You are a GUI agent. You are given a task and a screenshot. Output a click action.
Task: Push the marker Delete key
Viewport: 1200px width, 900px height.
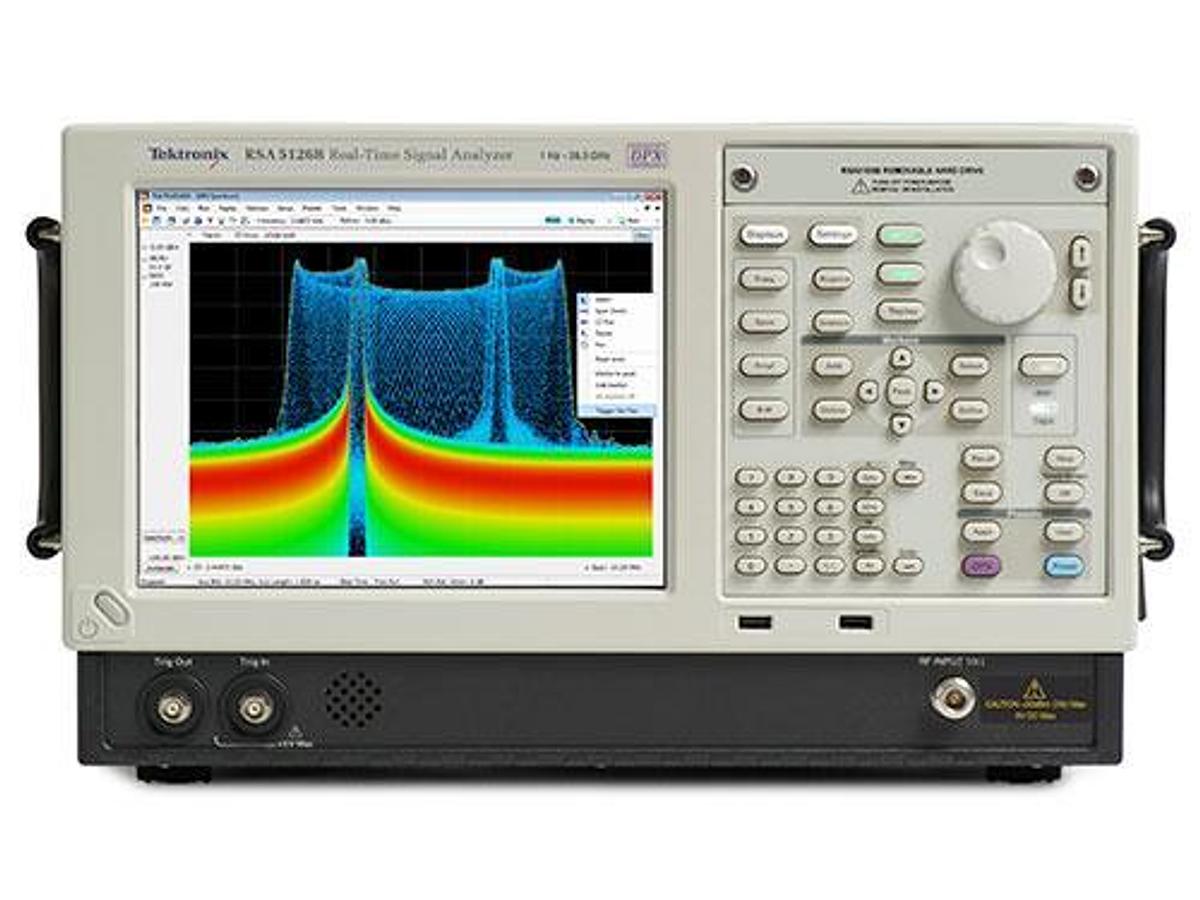pos(832,410)
